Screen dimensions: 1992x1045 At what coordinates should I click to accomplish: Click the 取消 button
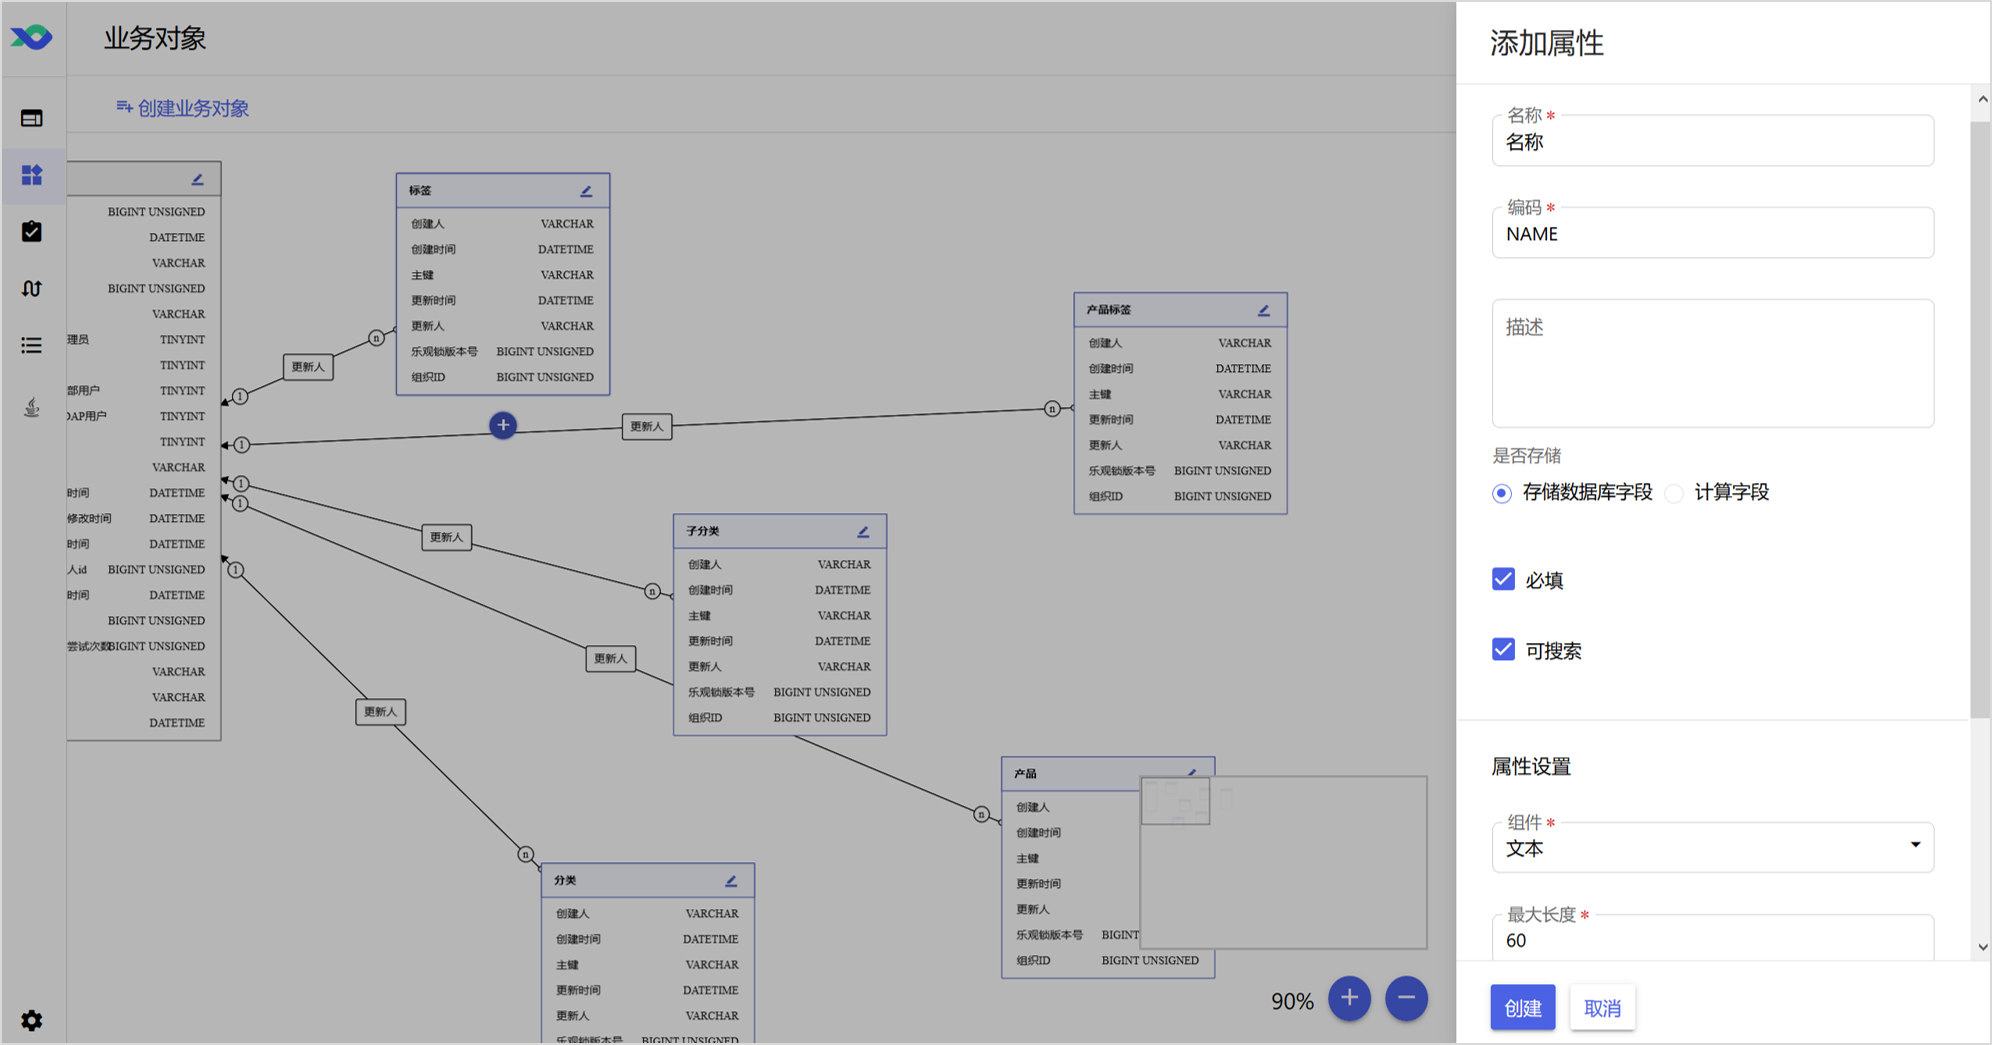pyautogui.click(x=1602, y=1007)
